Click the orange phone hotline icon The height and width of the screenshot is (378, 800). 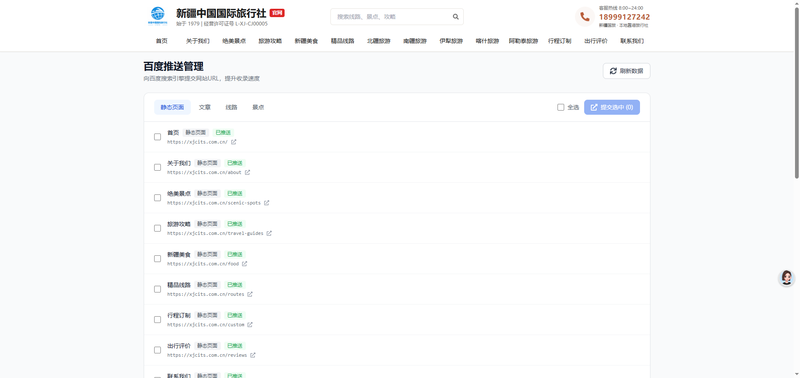585,17
